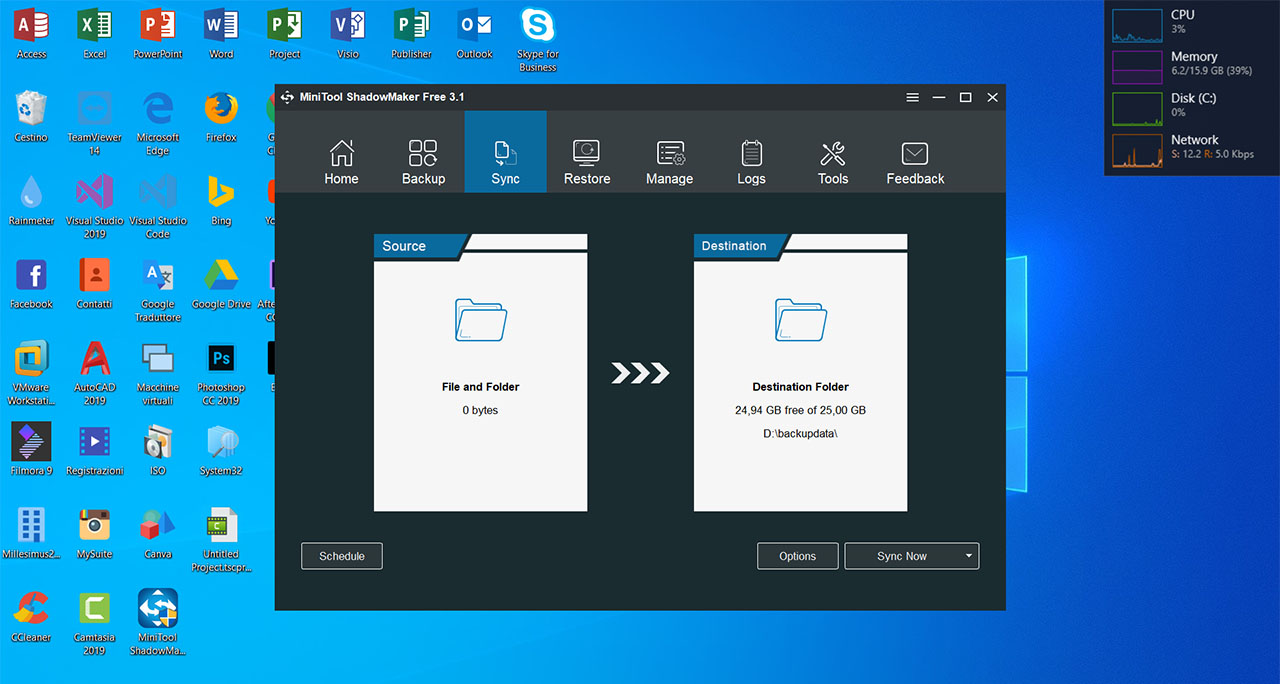This screenshot has width=1280, height=684.
Task: Open System32 folder shortcut
Action: click(x=221, y=449)
